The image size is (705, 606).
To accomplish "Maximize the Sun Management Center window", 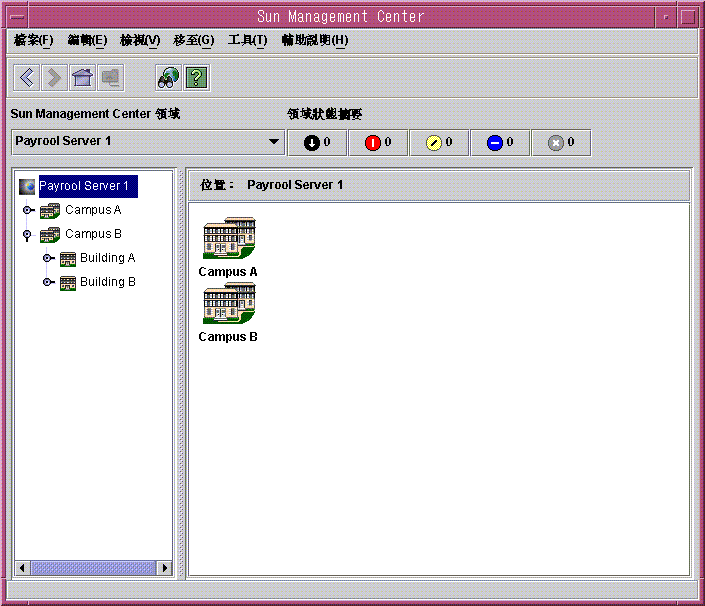I will (x=687, y=17).
